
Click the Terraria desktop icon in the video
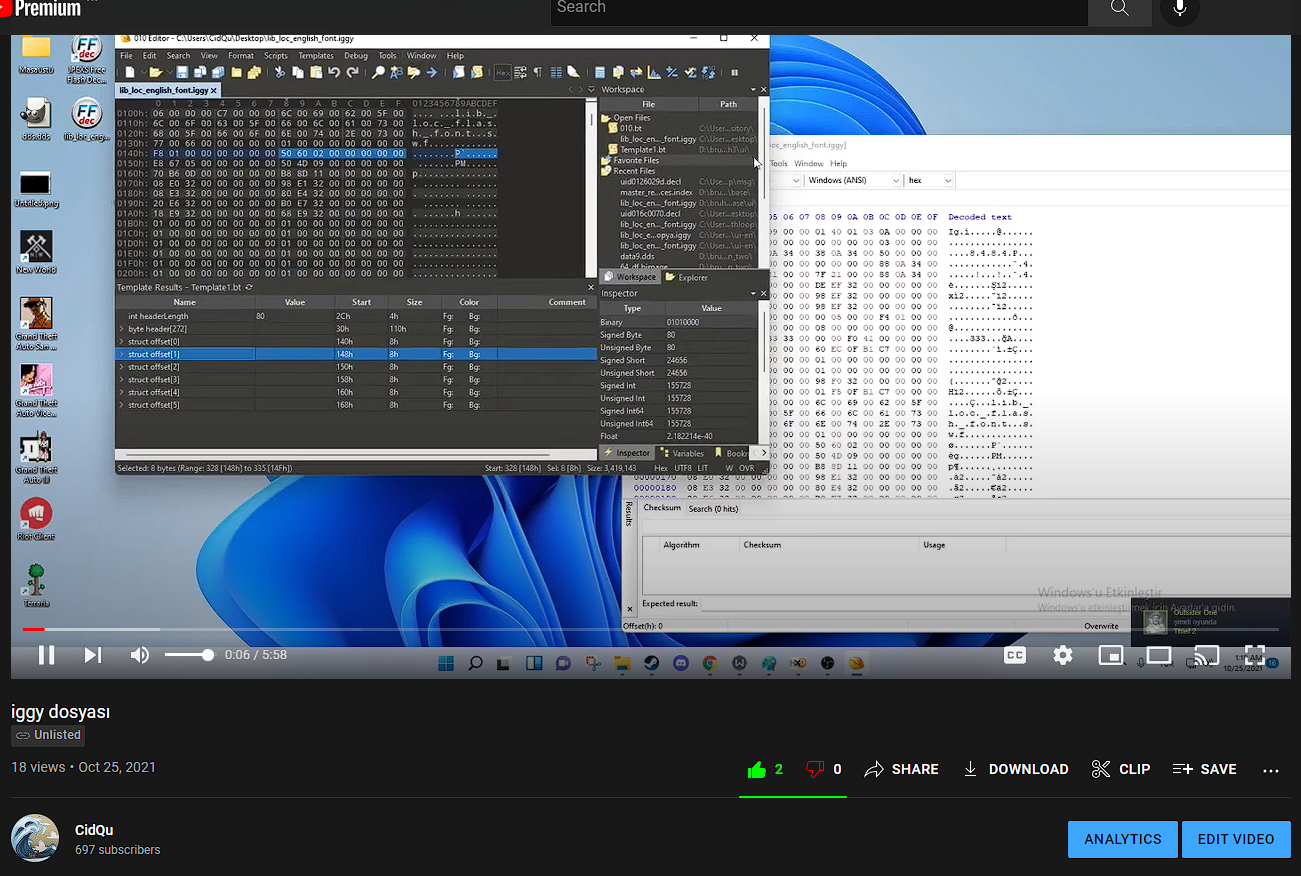[36, 584]
